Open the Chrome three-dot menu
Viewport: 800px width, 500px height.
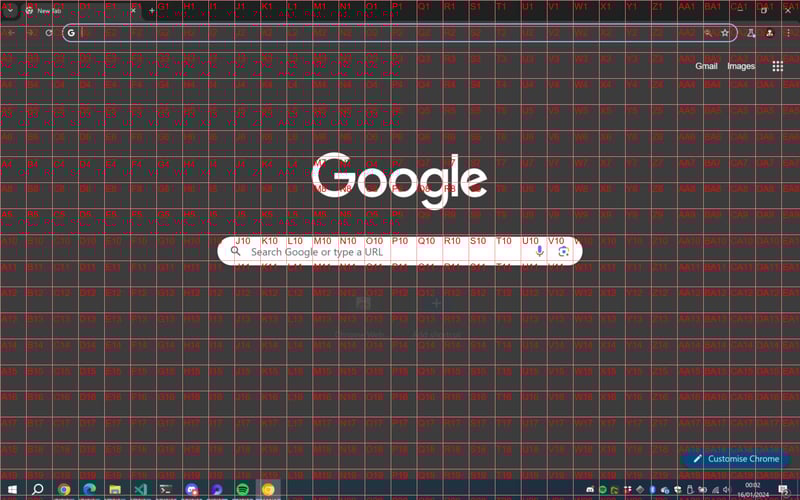[x=788, y=33]
